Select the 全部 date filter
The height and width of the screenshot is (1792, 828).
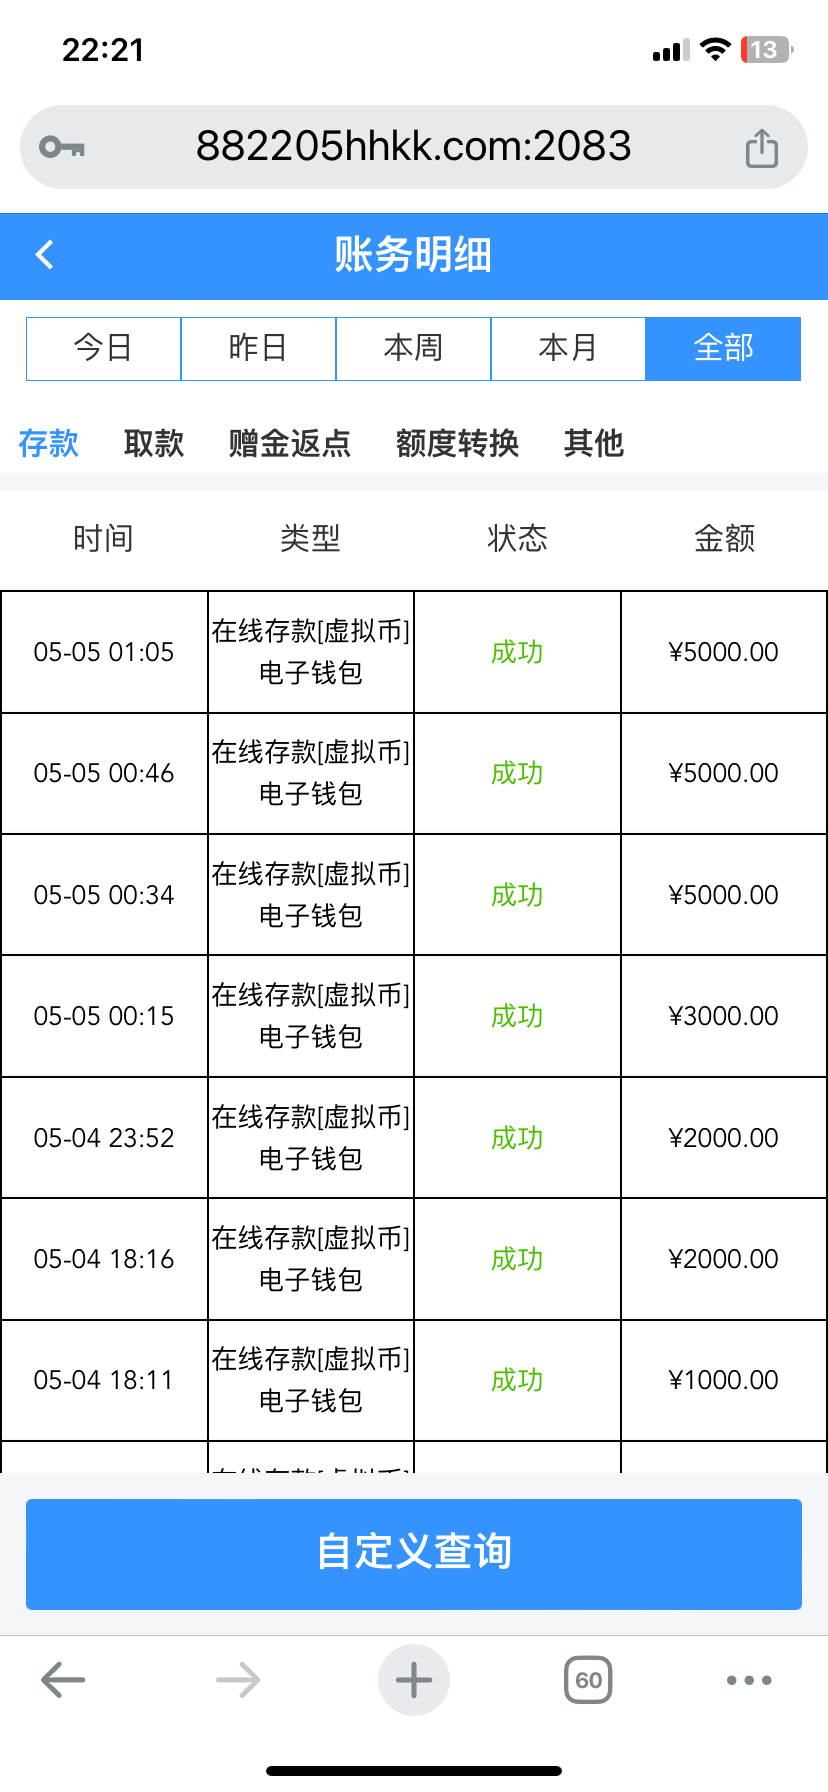[x=723, y=348]
